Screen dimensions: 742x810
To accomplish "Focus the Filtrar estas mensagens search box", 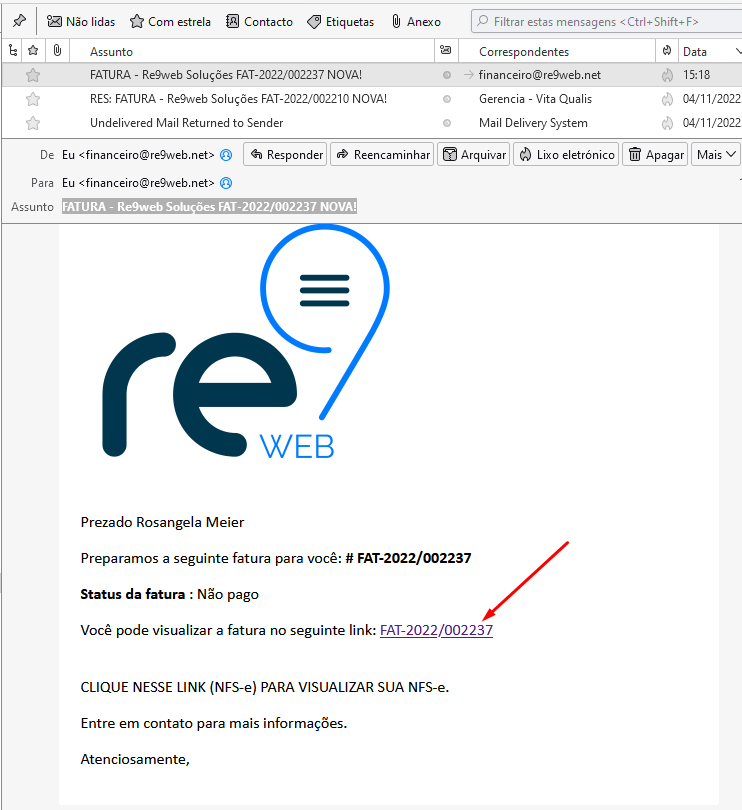I will [x=607, y=22].
